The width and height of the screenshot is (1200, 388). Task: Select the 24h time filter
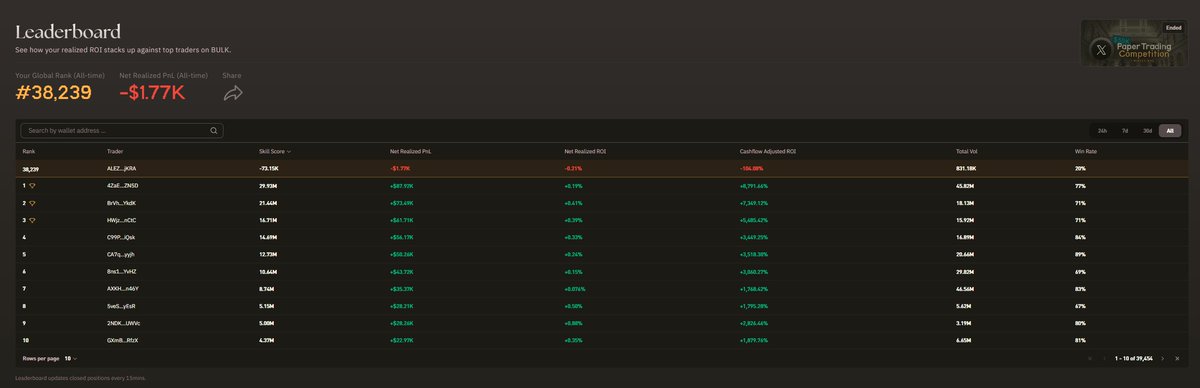click(1102, 130)
